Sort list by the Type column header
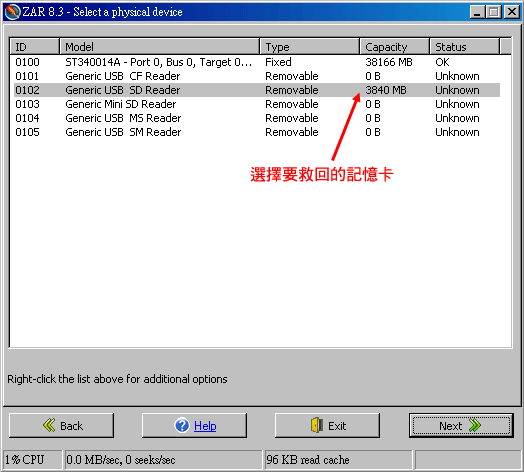 [x=310, y=46]
